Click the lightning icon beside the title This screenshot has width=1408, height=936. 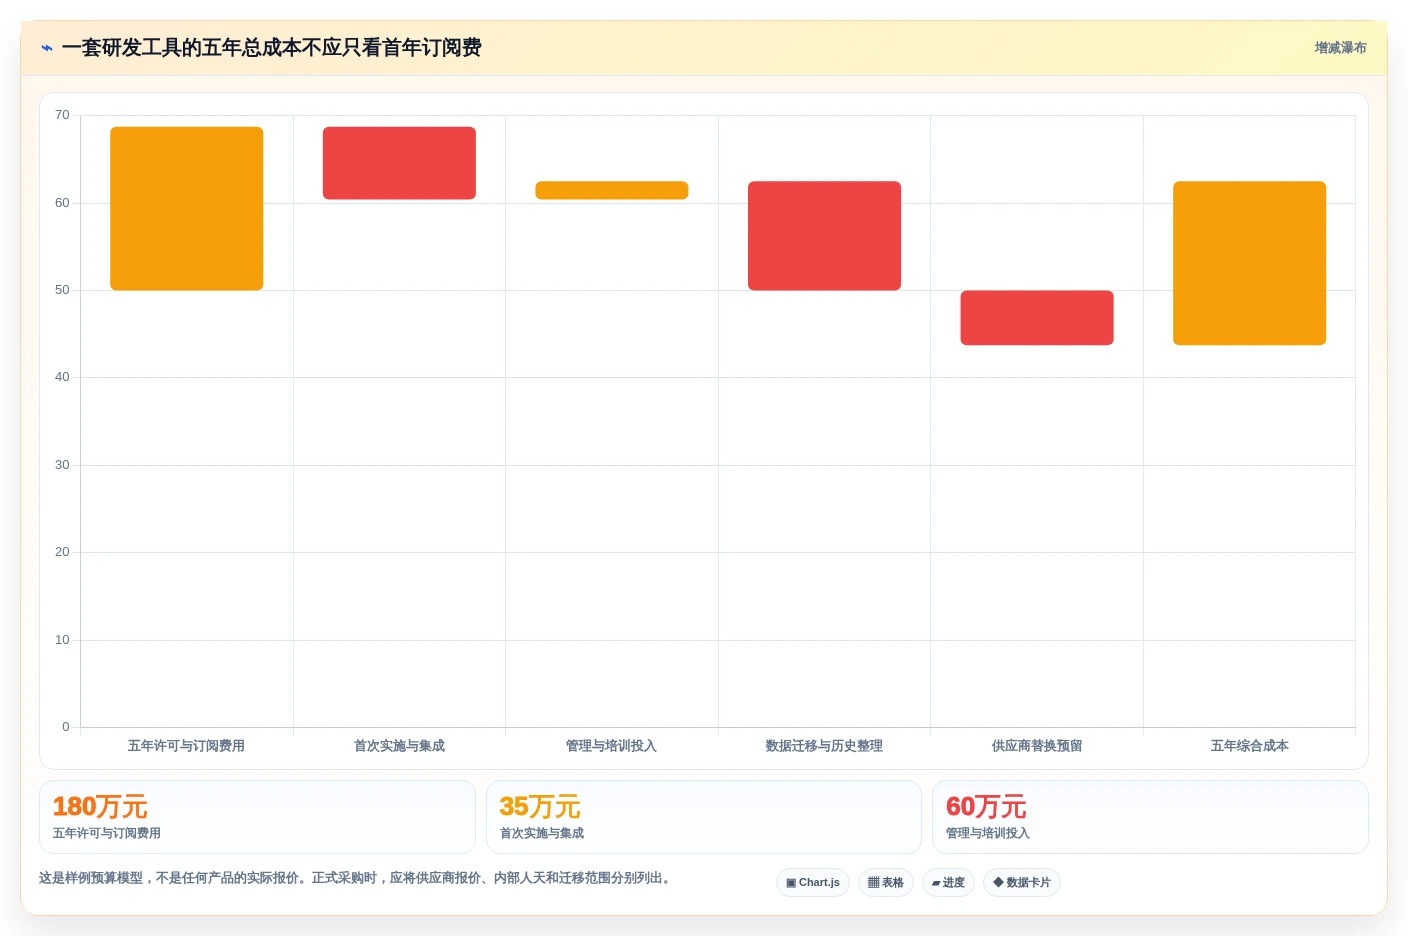tap(47, 48)
